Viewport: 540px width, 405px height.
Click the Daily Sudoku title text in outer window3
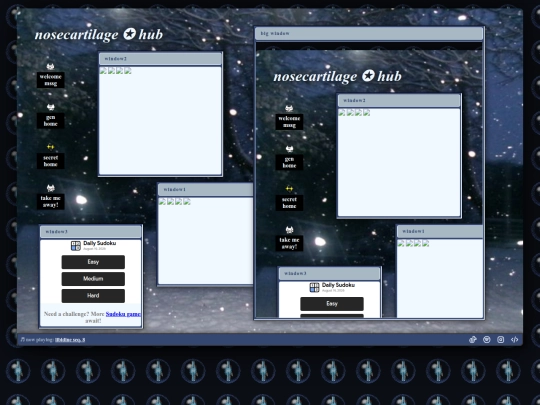coord(100,243)
